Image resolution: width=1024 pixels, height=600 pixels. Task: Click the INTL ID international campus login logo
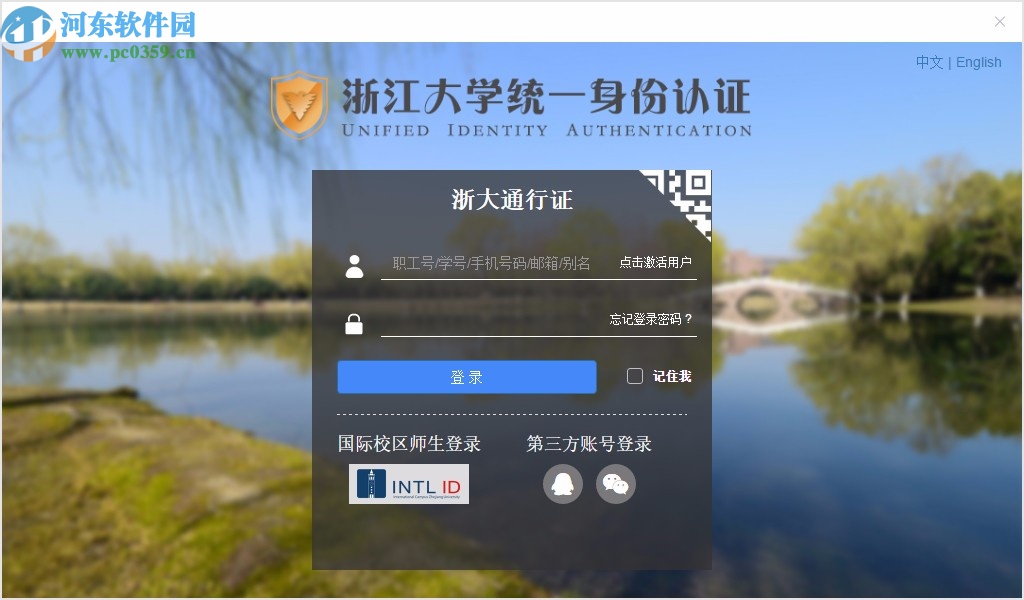pyautogui.click(x=411, y=484)
